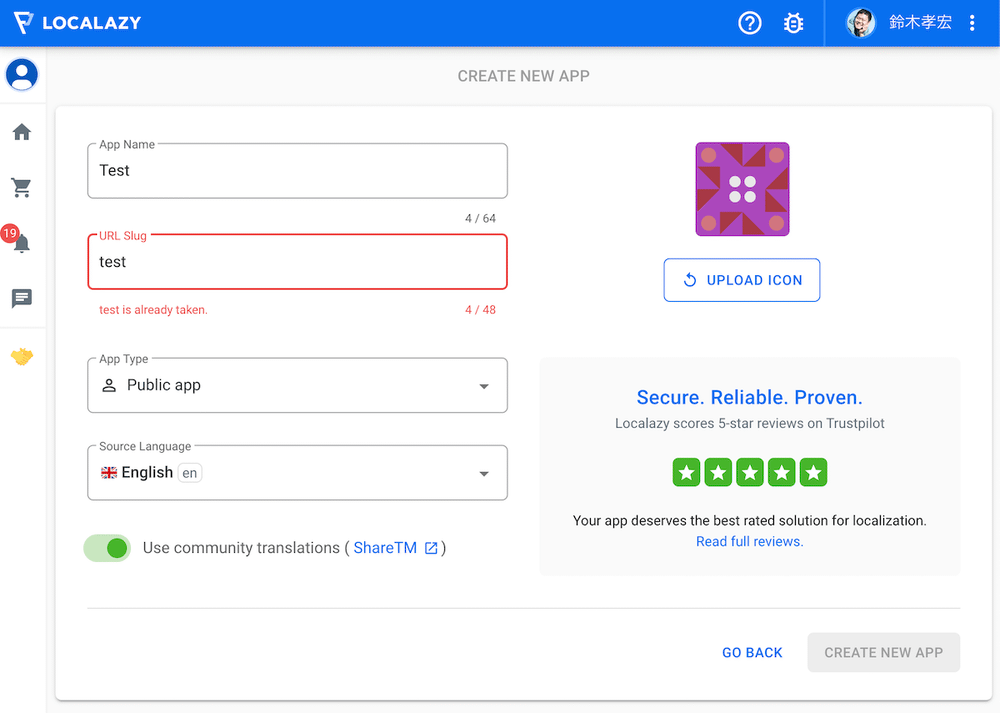Go to Home in the sidebar
Screen dimensions: 1000x713
(x=22, y=132)
